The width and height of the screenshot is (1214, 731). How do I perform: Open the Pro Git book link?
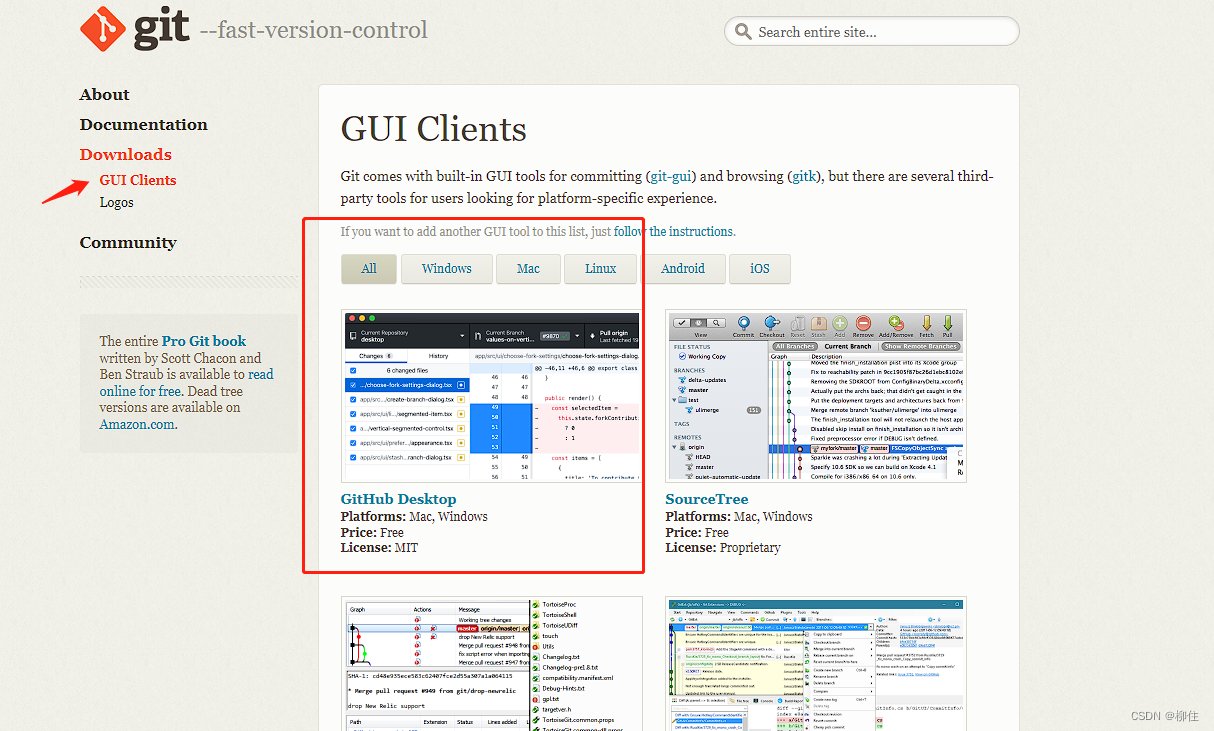click(204, 341)
